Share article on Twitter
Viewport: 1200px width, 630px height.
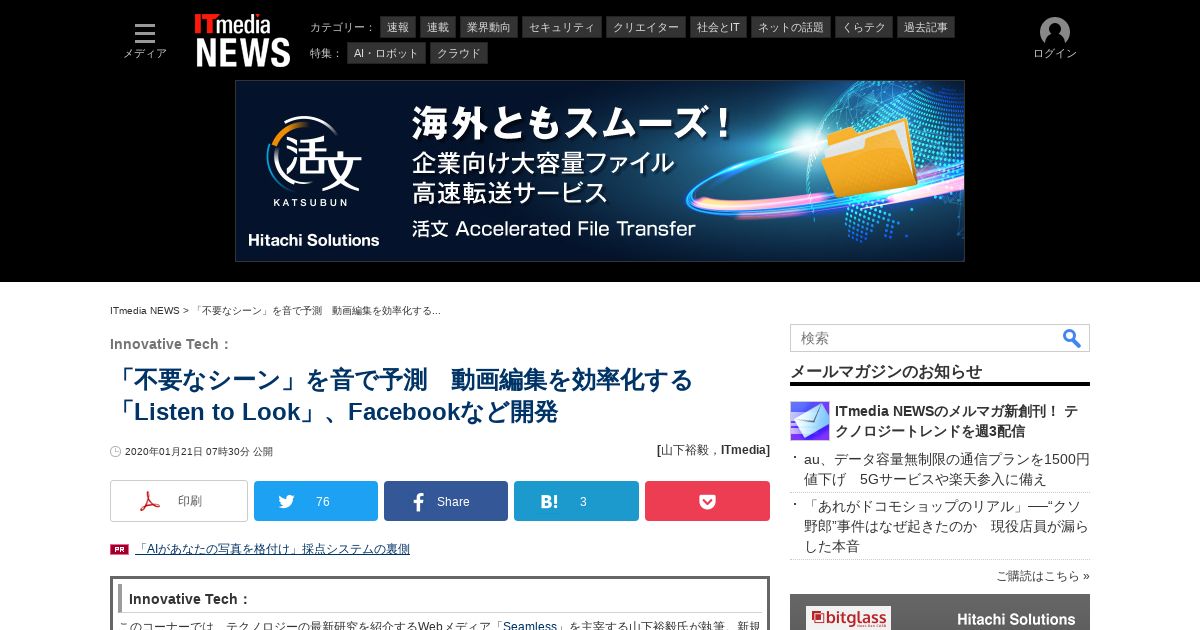coord(316,501)
